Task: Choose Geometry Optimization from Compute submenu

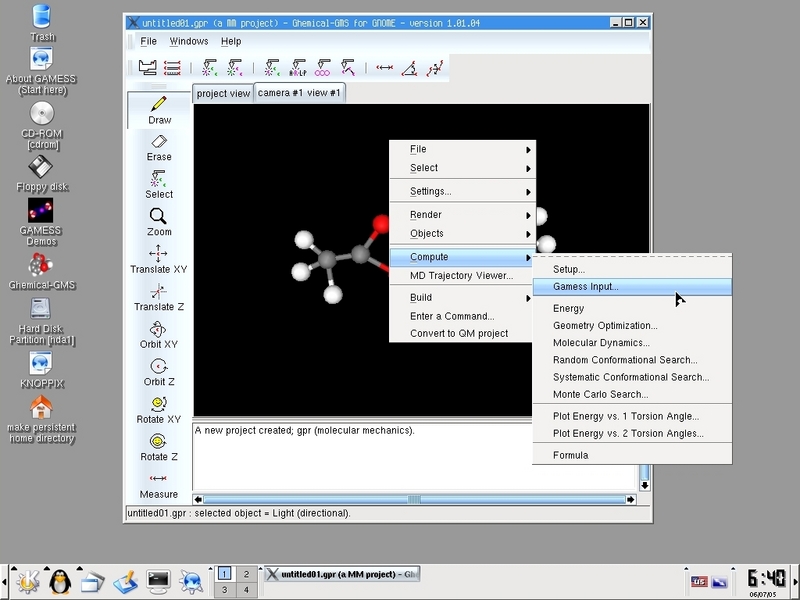Action: click(x=605, y=326)
